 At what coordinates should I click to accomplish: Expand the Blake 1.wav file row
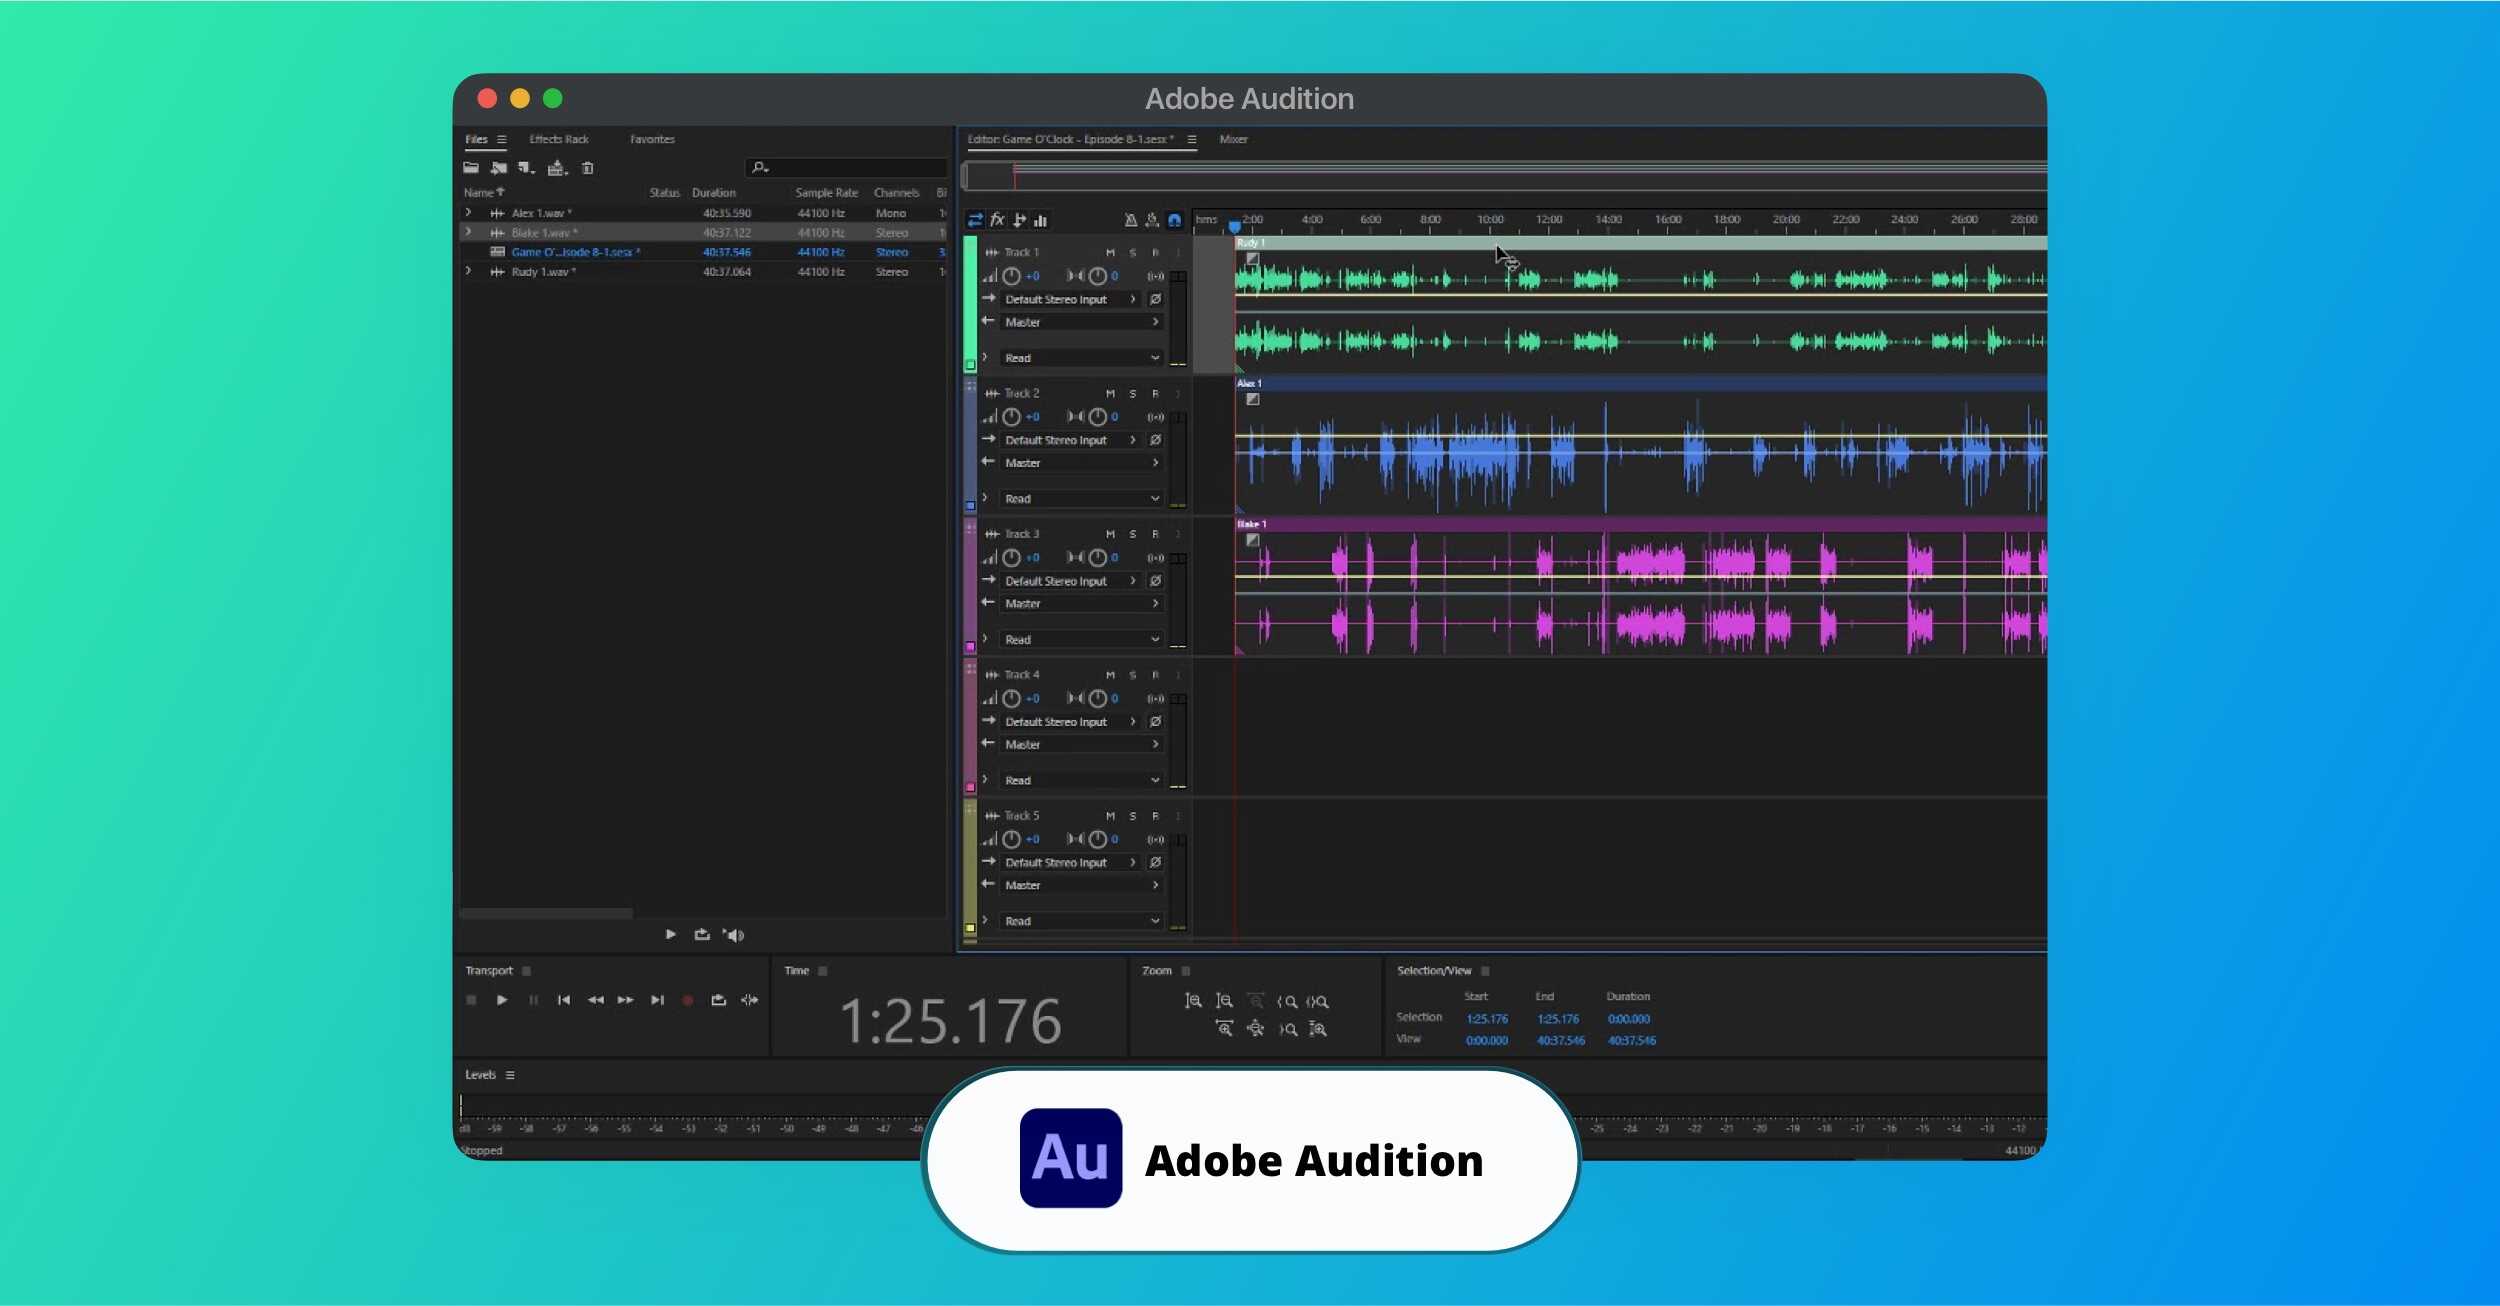tap(468, 232)
